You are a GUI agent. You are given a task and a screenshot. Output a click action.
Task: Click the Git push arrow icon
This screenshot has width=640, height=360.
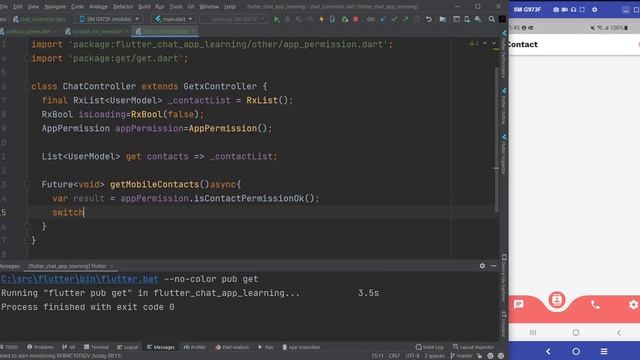(x=405, y=19)
